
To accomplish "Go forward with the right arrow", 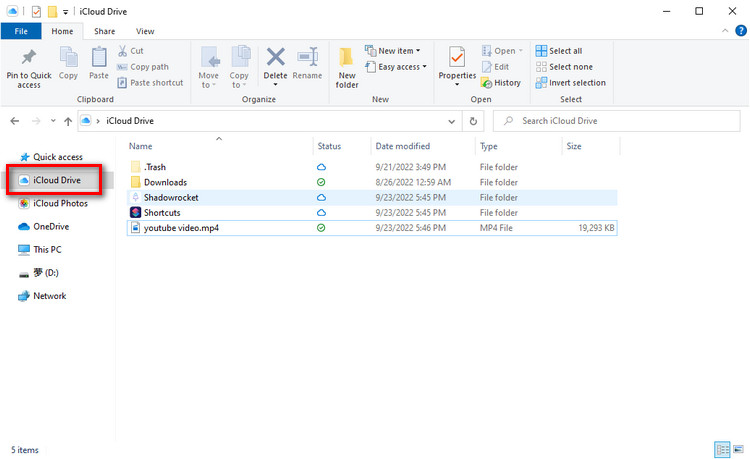I will (36, 121).
